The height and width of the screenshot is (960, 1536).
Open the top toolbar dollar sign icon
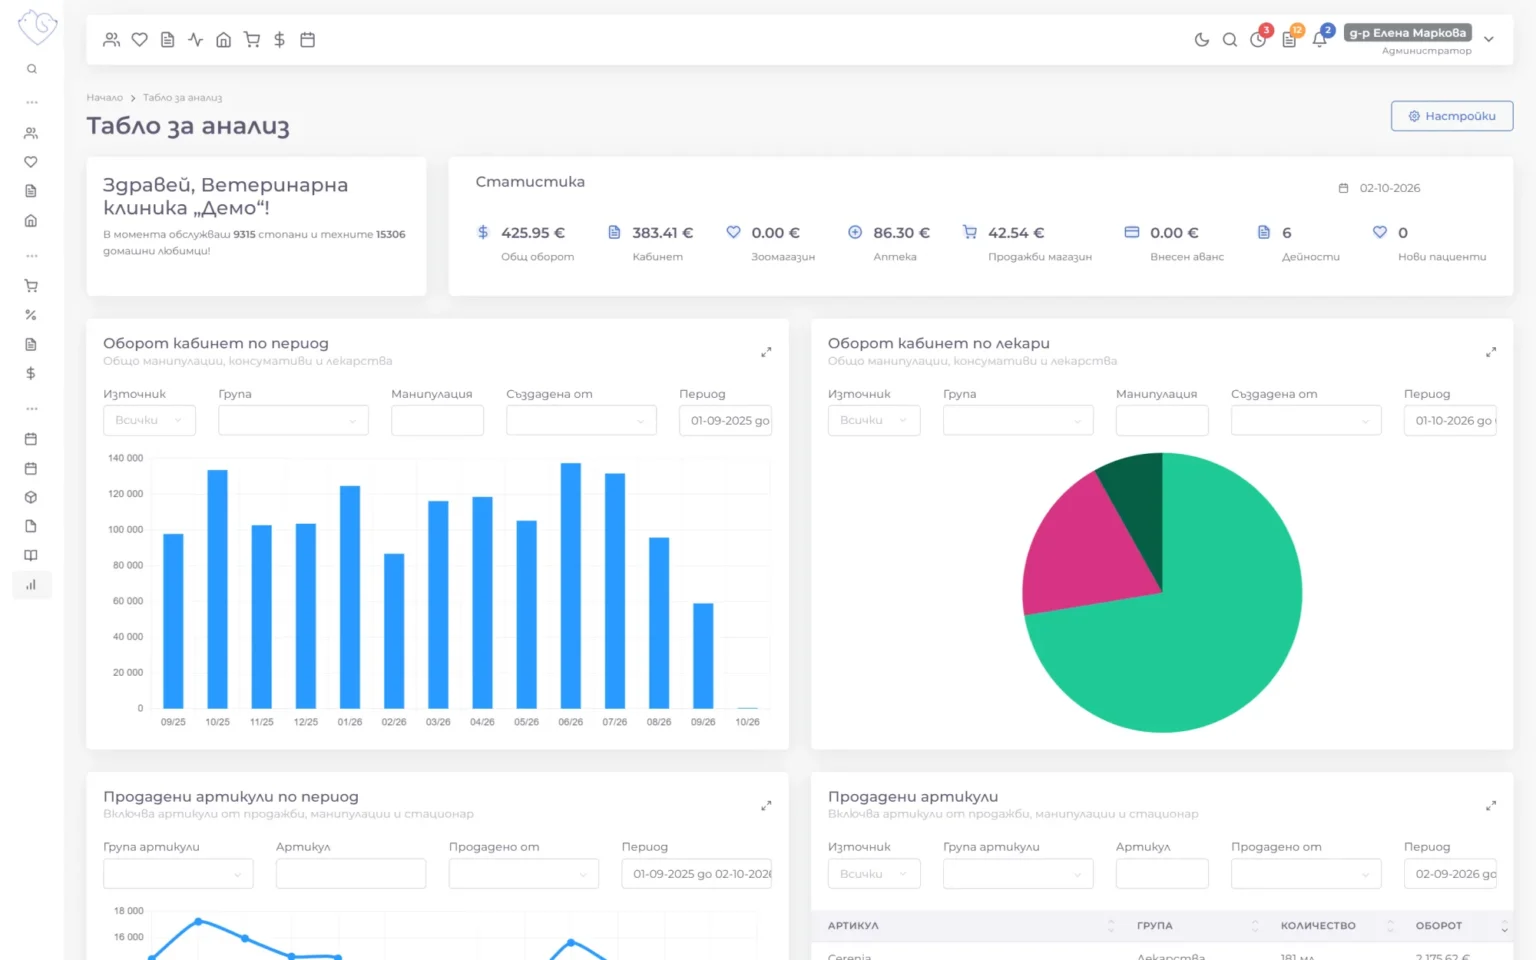(280, 40)
